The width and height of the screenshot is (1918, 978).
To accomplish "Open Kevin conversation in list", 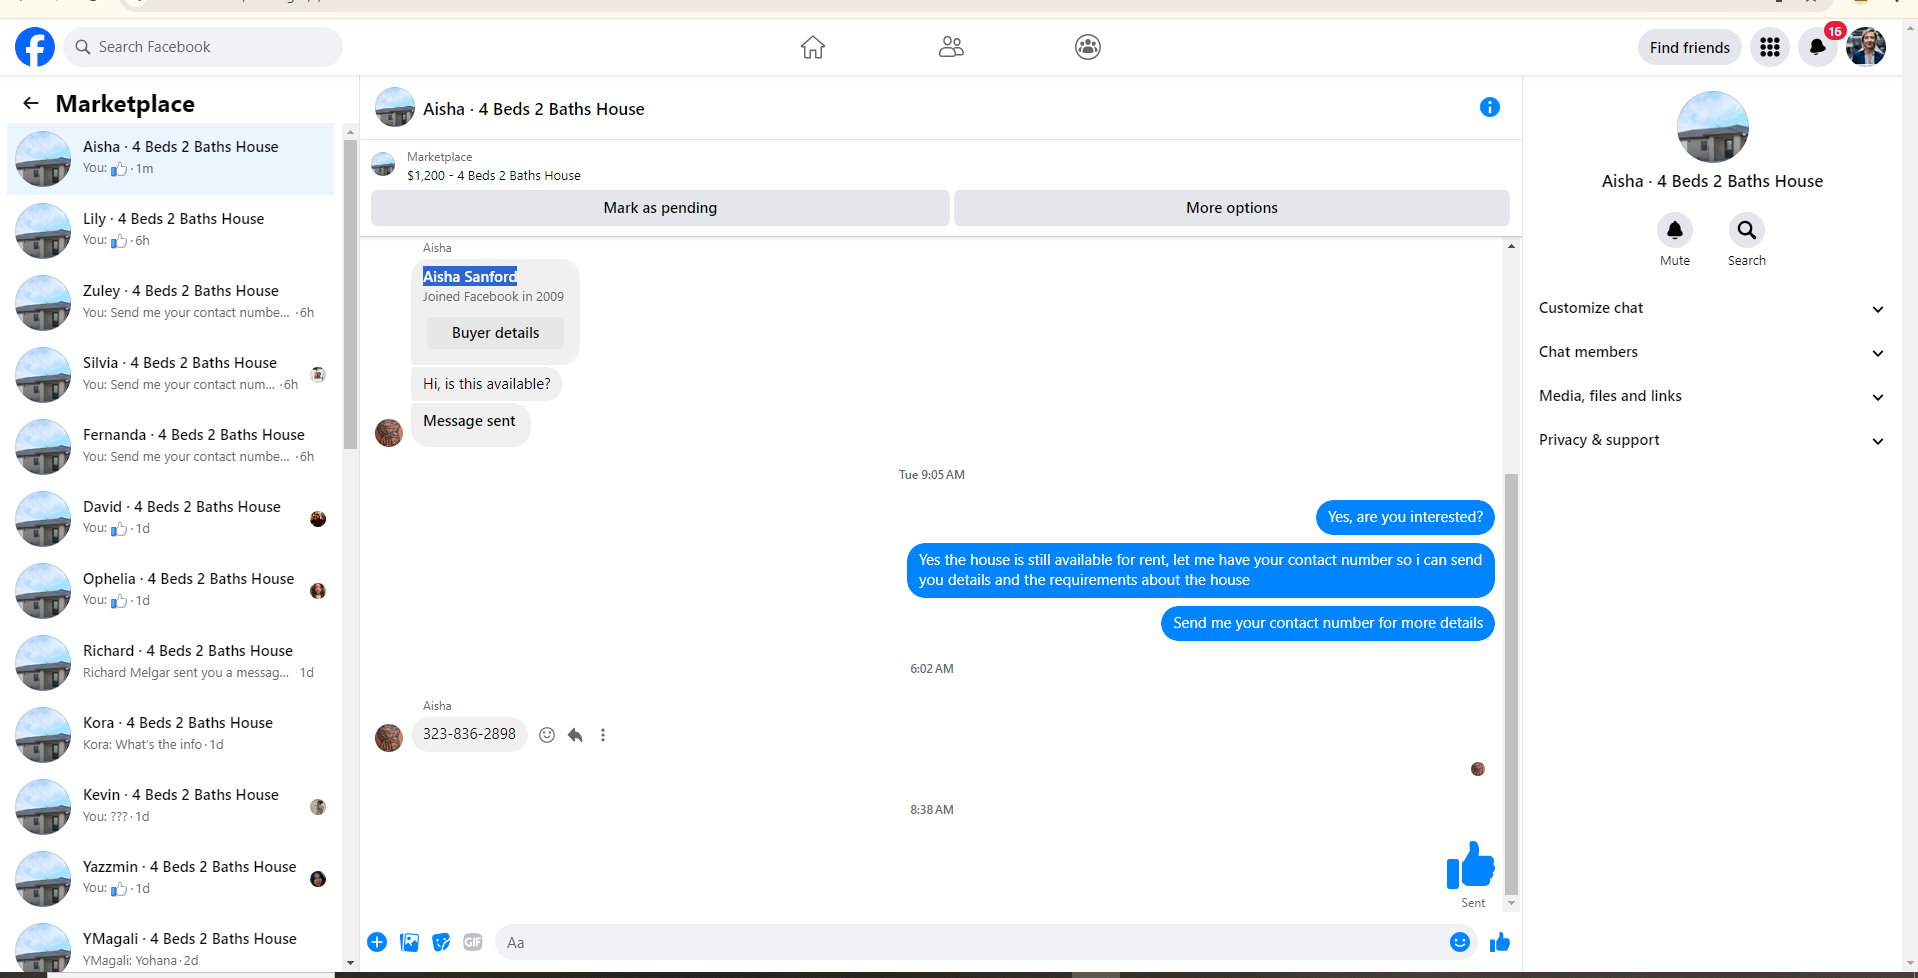I will point(171,807).
